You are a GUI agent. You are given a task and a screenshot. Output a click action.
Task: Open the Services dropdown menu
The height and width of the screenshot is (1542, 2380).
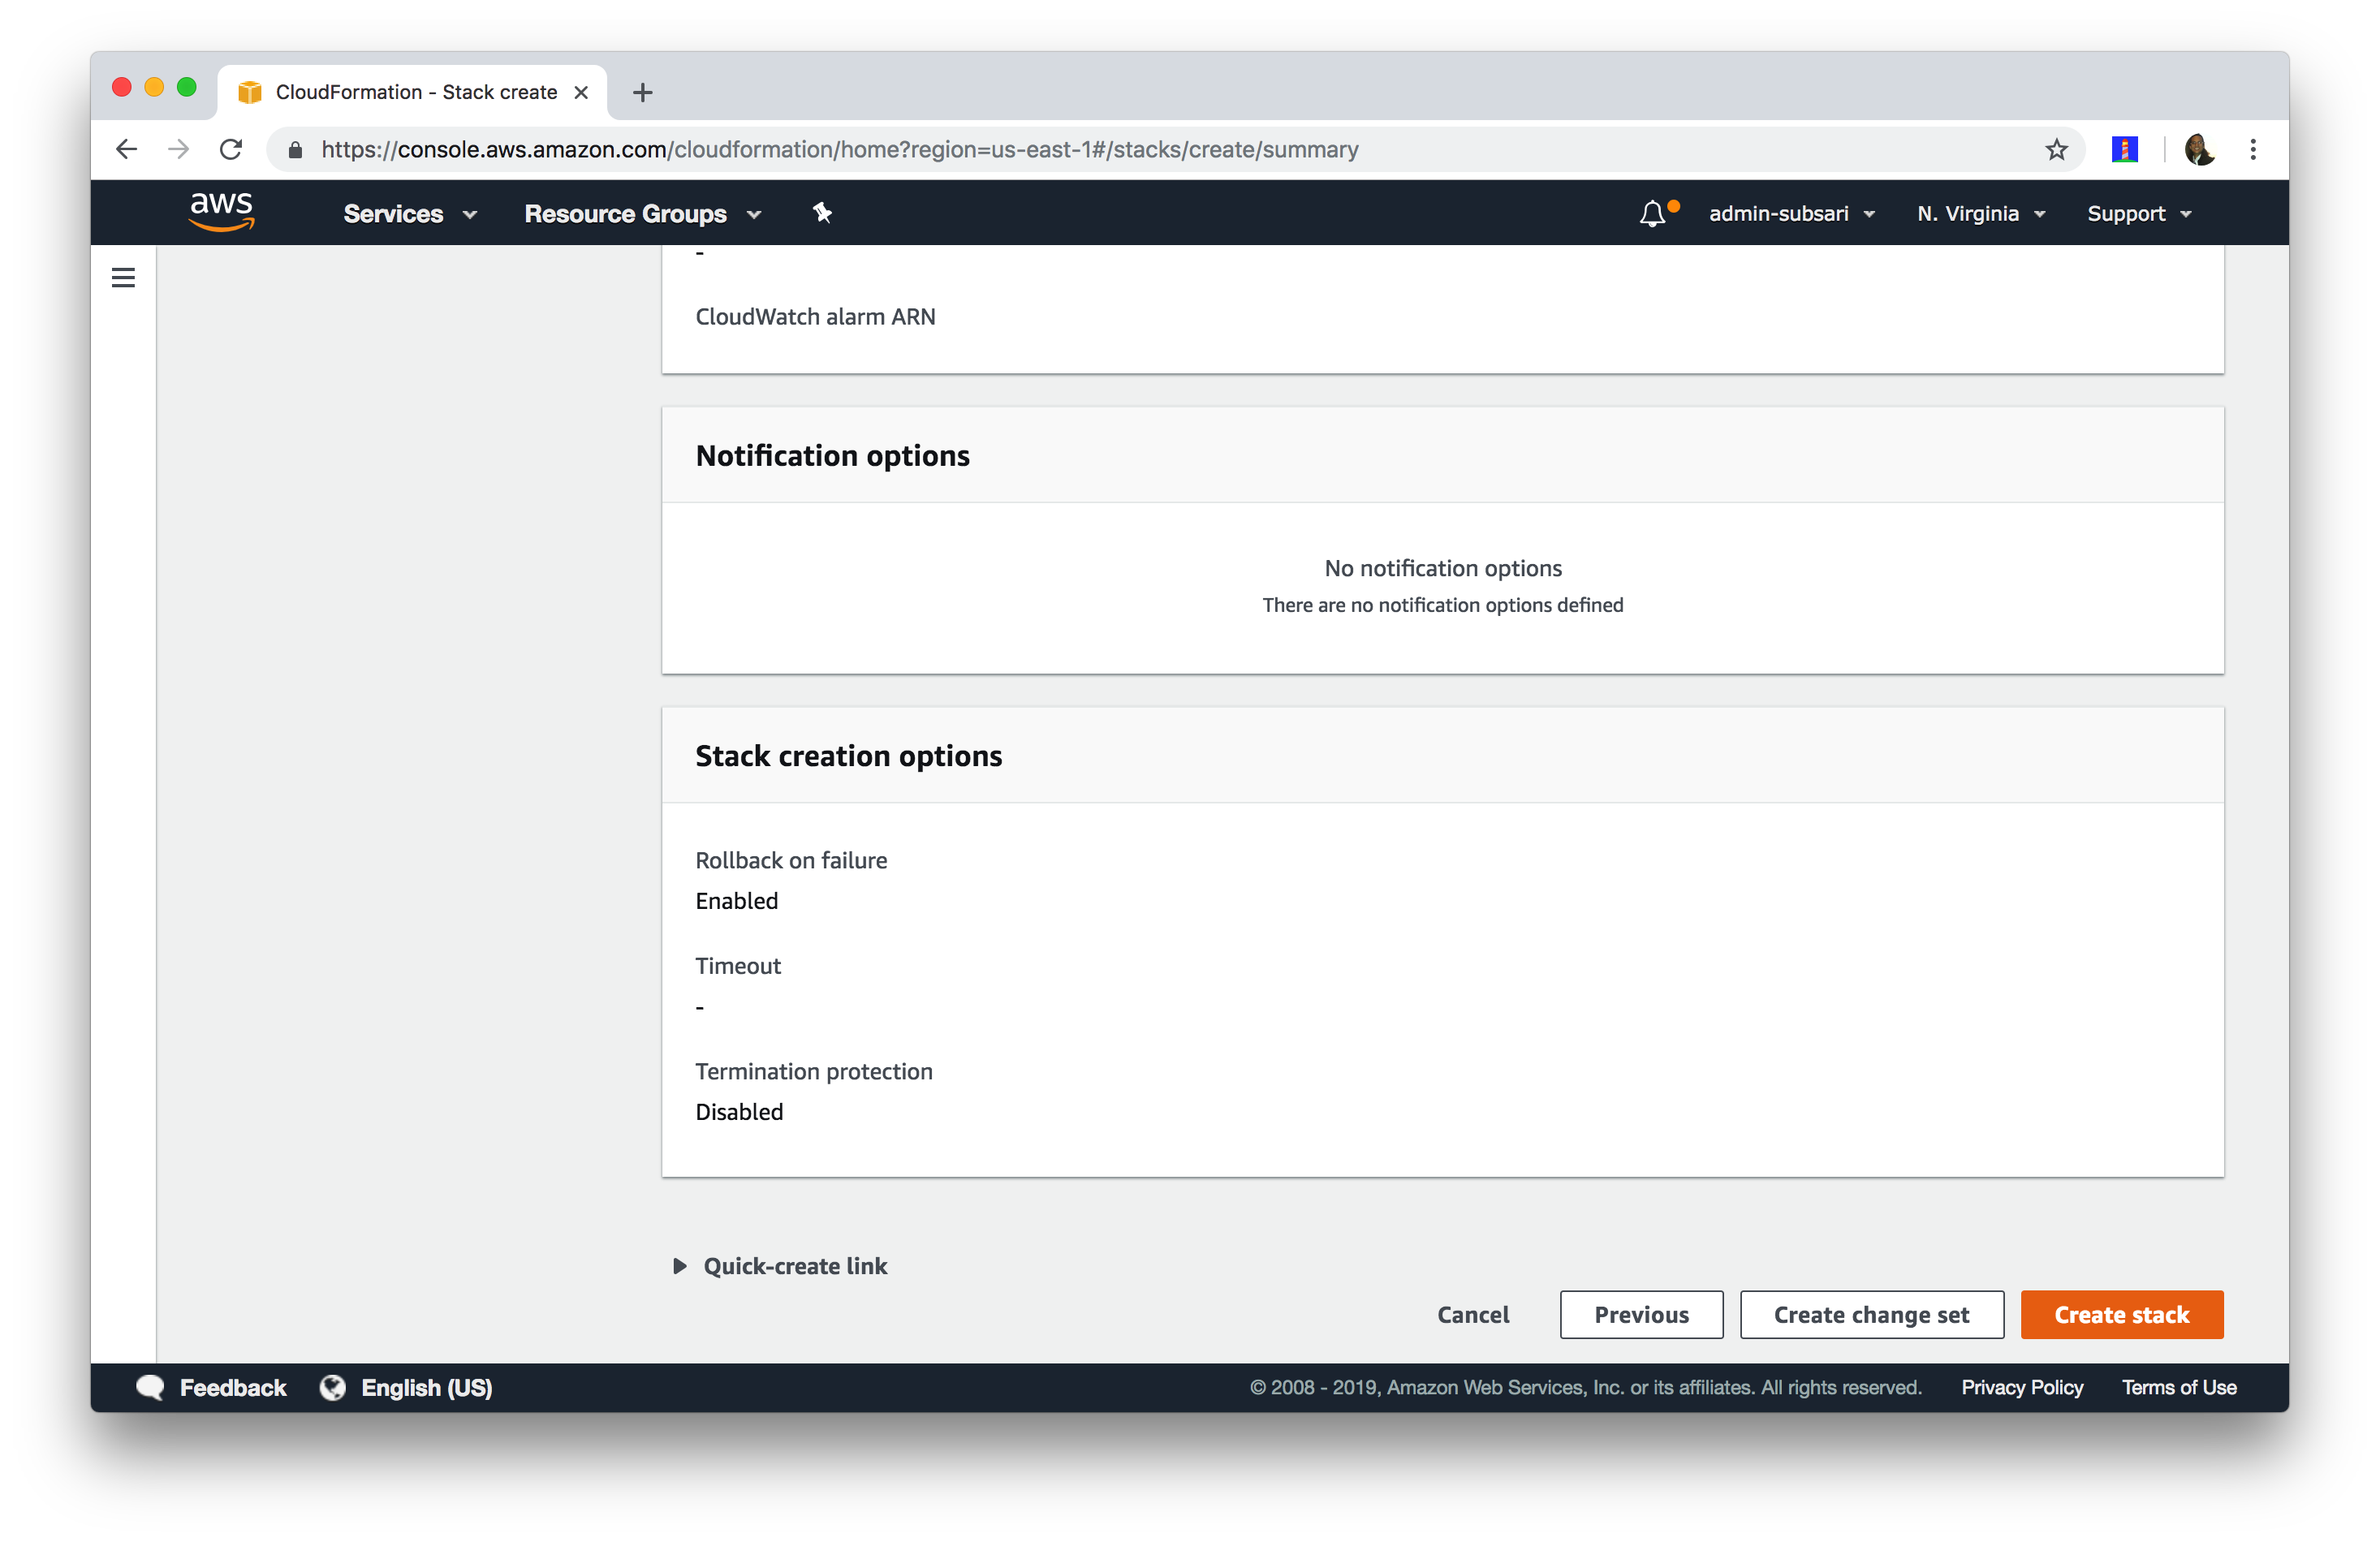tap(410, 214)
